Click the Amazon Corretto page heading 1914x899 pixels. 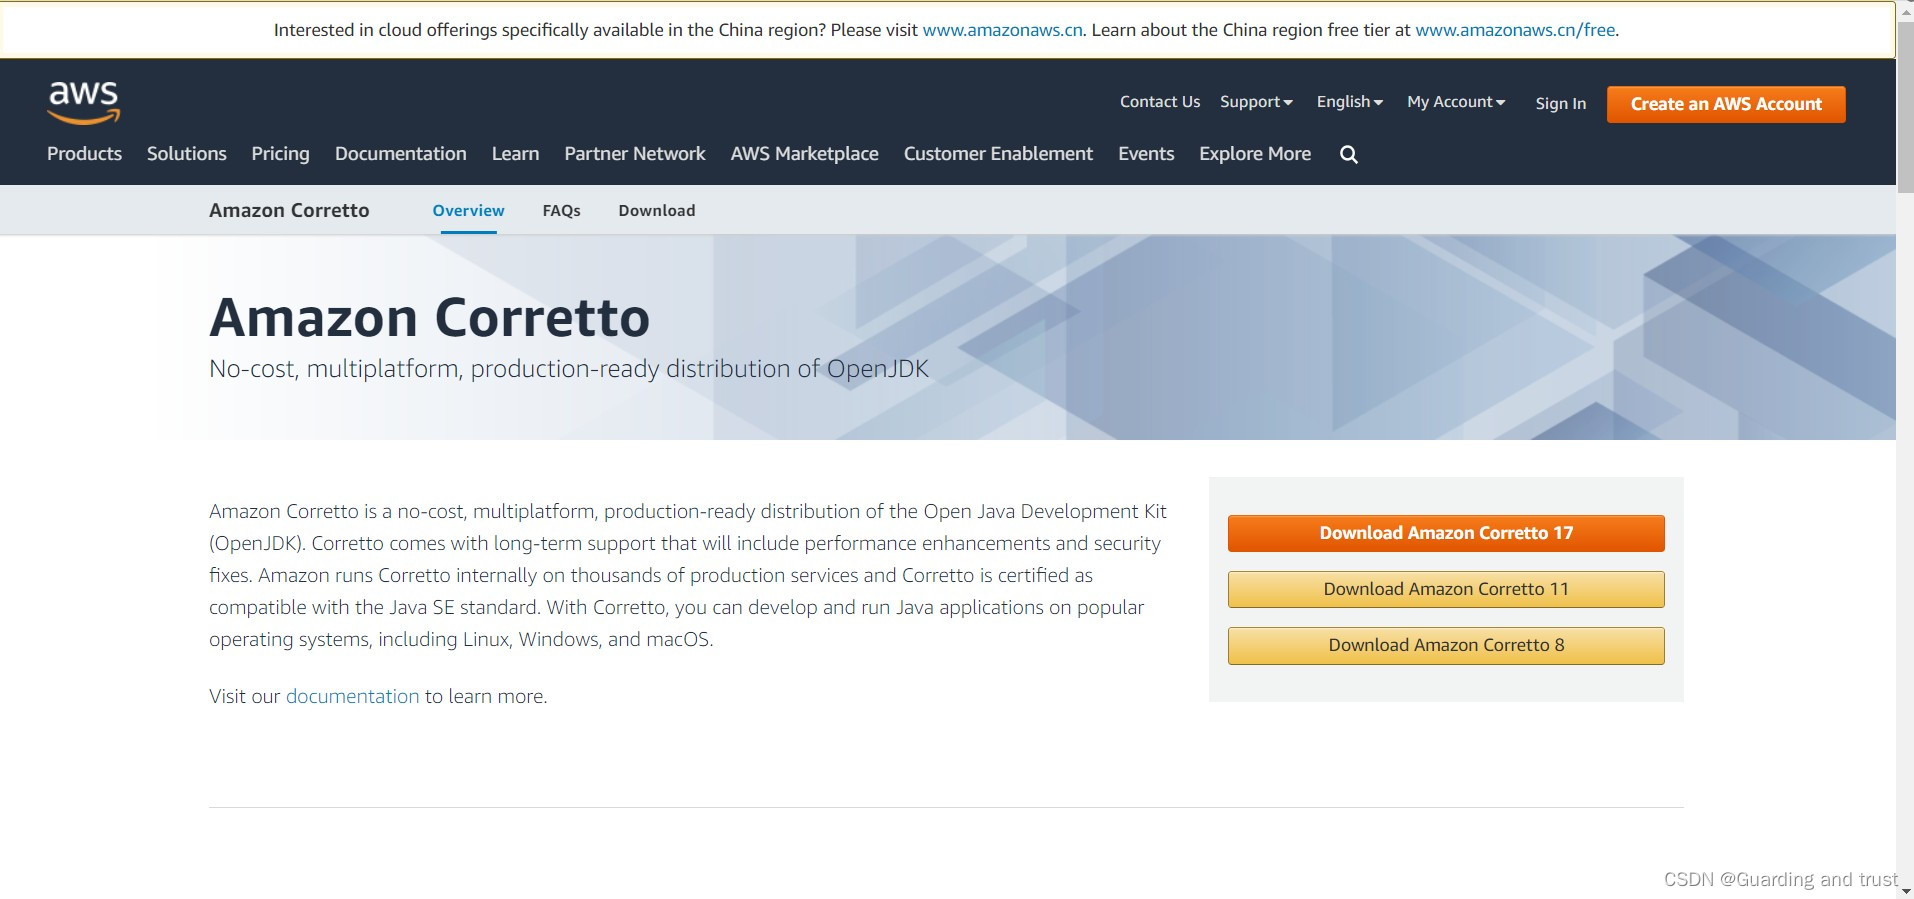pos(429,318)
